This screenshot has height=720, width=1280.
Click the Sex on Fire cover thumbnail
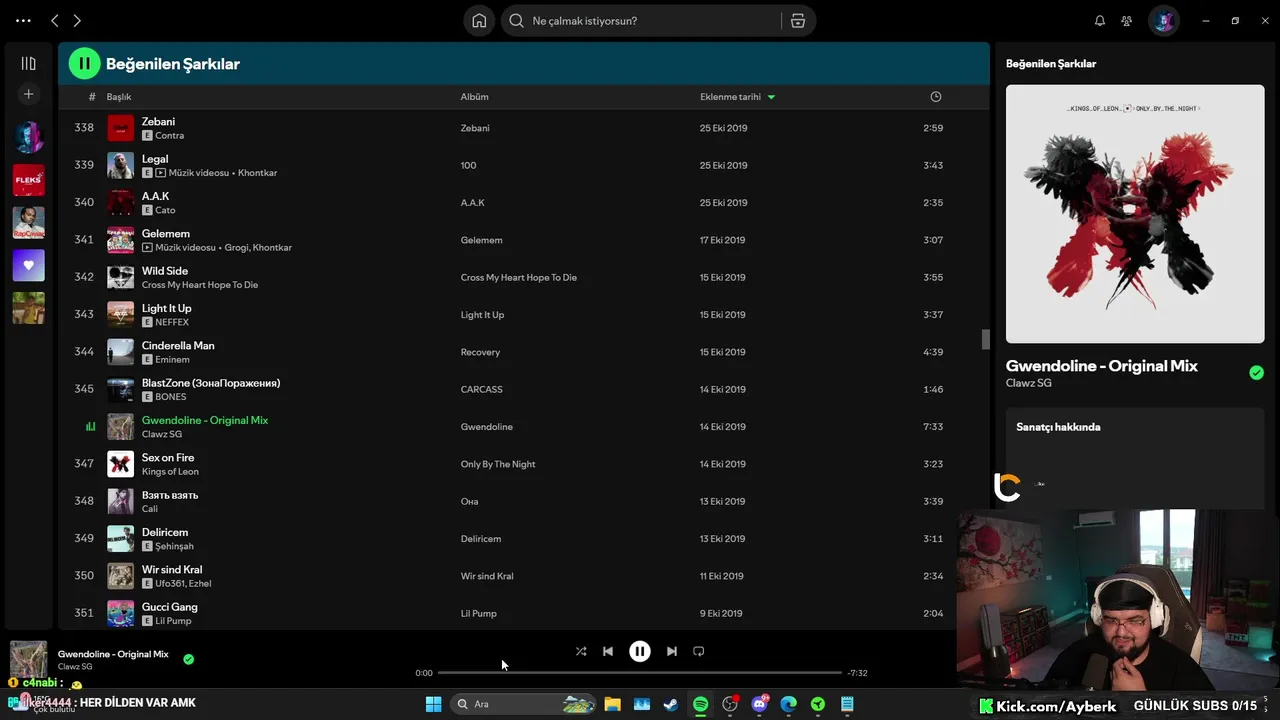pyautogui.click(x=120, y=464)
